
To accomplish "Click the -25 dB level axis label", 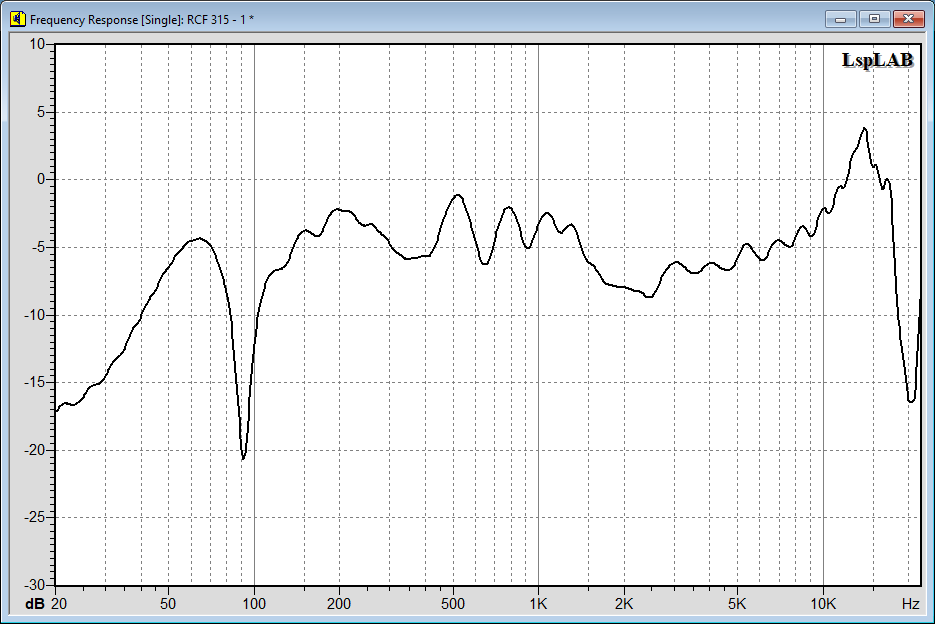I will (x=34, y=517).
